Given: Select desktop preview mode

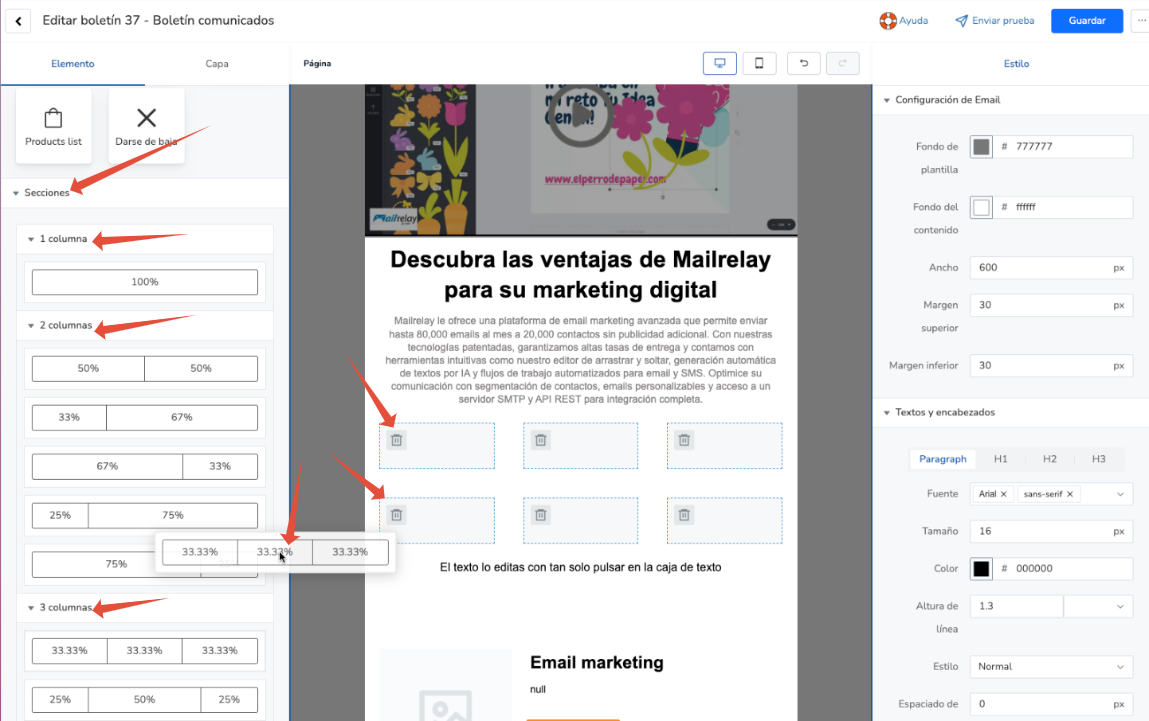Looking at the screenshot, I should point(720,63).
